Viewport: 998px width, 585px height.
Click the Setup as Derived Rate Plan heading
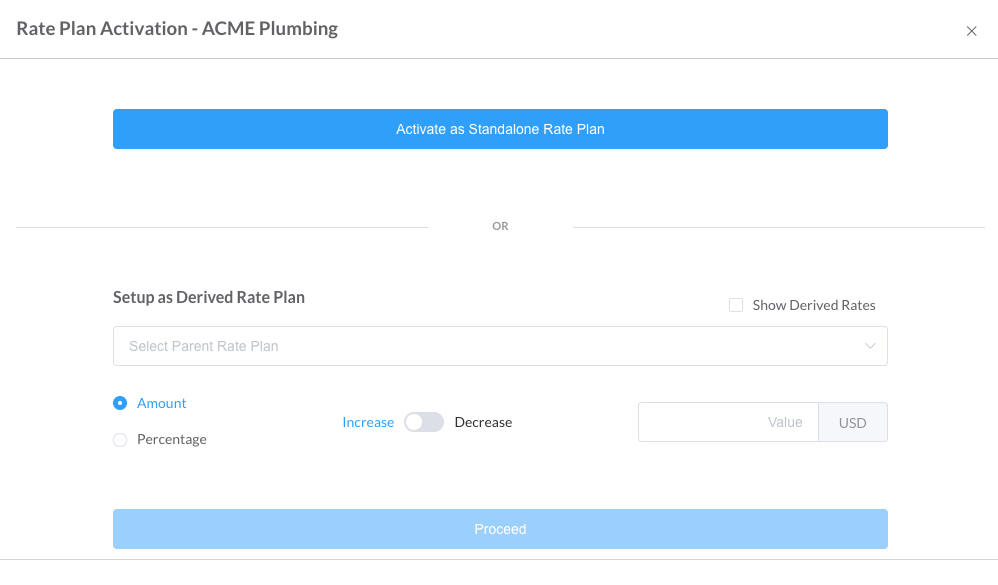click(209, 297)
